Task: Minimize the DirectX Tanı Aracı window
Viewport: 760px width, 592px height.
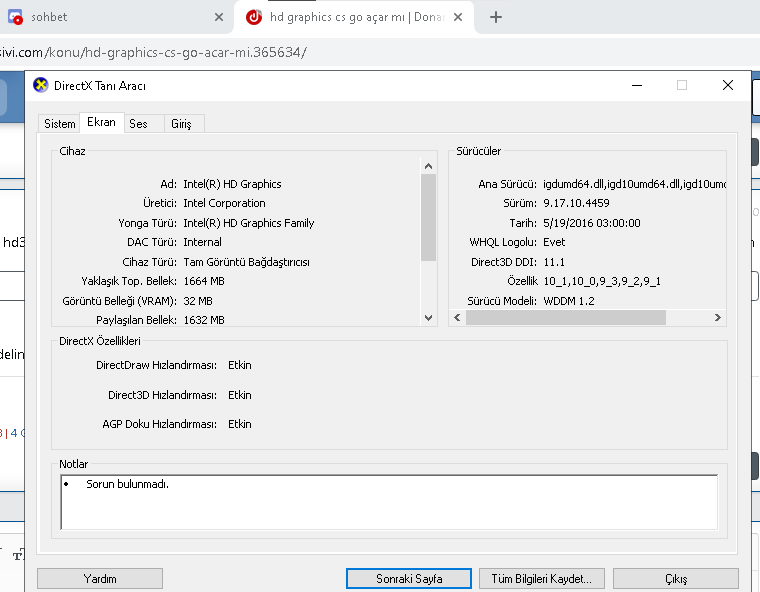Action: point(637,85)
